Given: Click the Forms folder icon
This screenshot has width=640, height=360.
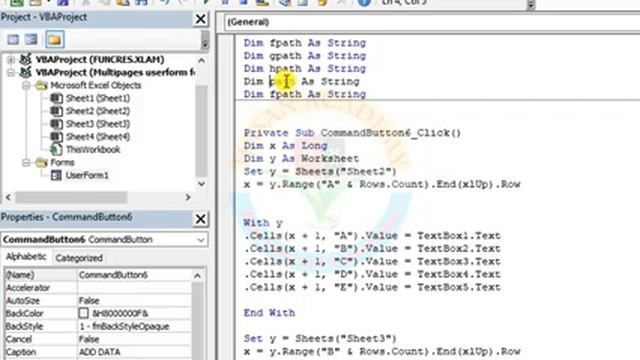Looking at the screenshot, I should point(41,162).
